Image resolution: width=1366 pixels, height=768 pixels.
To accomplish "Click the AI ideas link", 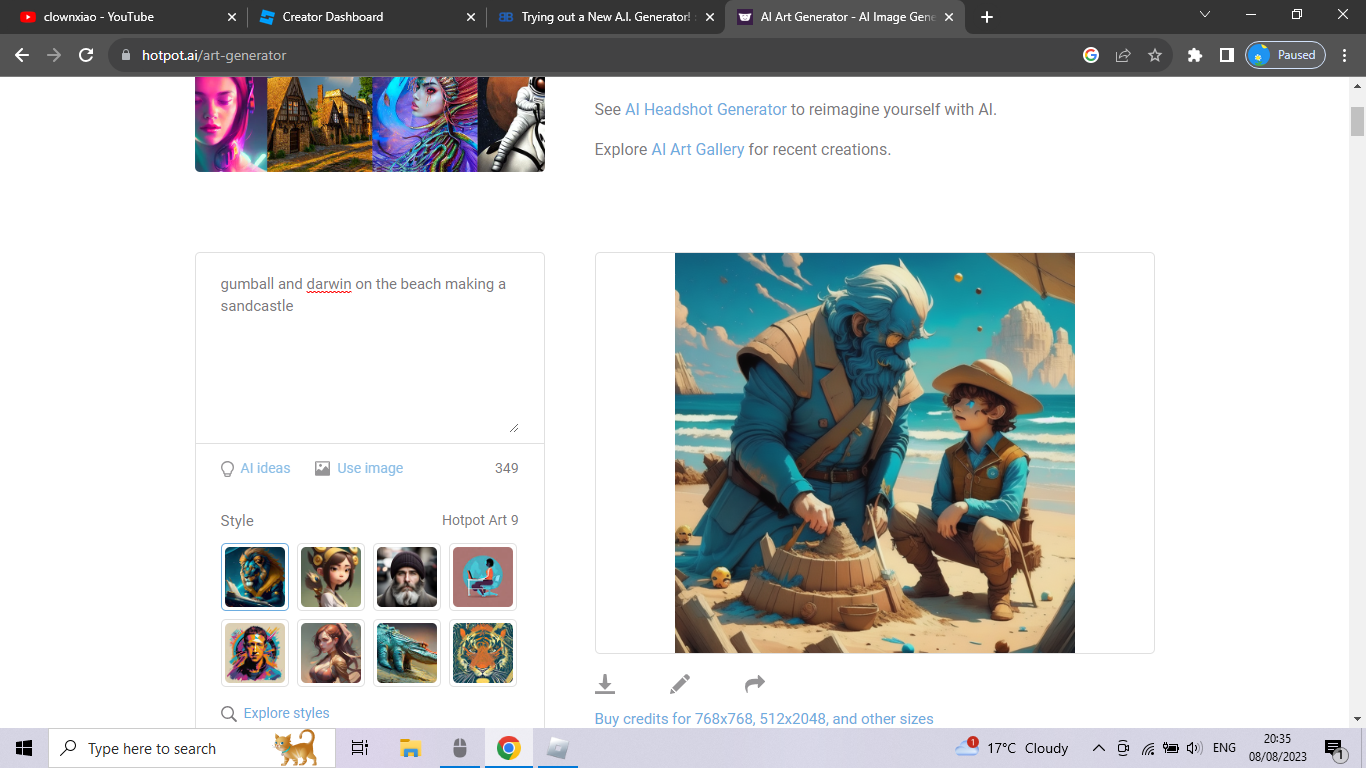I will click(x=266, y=468).
